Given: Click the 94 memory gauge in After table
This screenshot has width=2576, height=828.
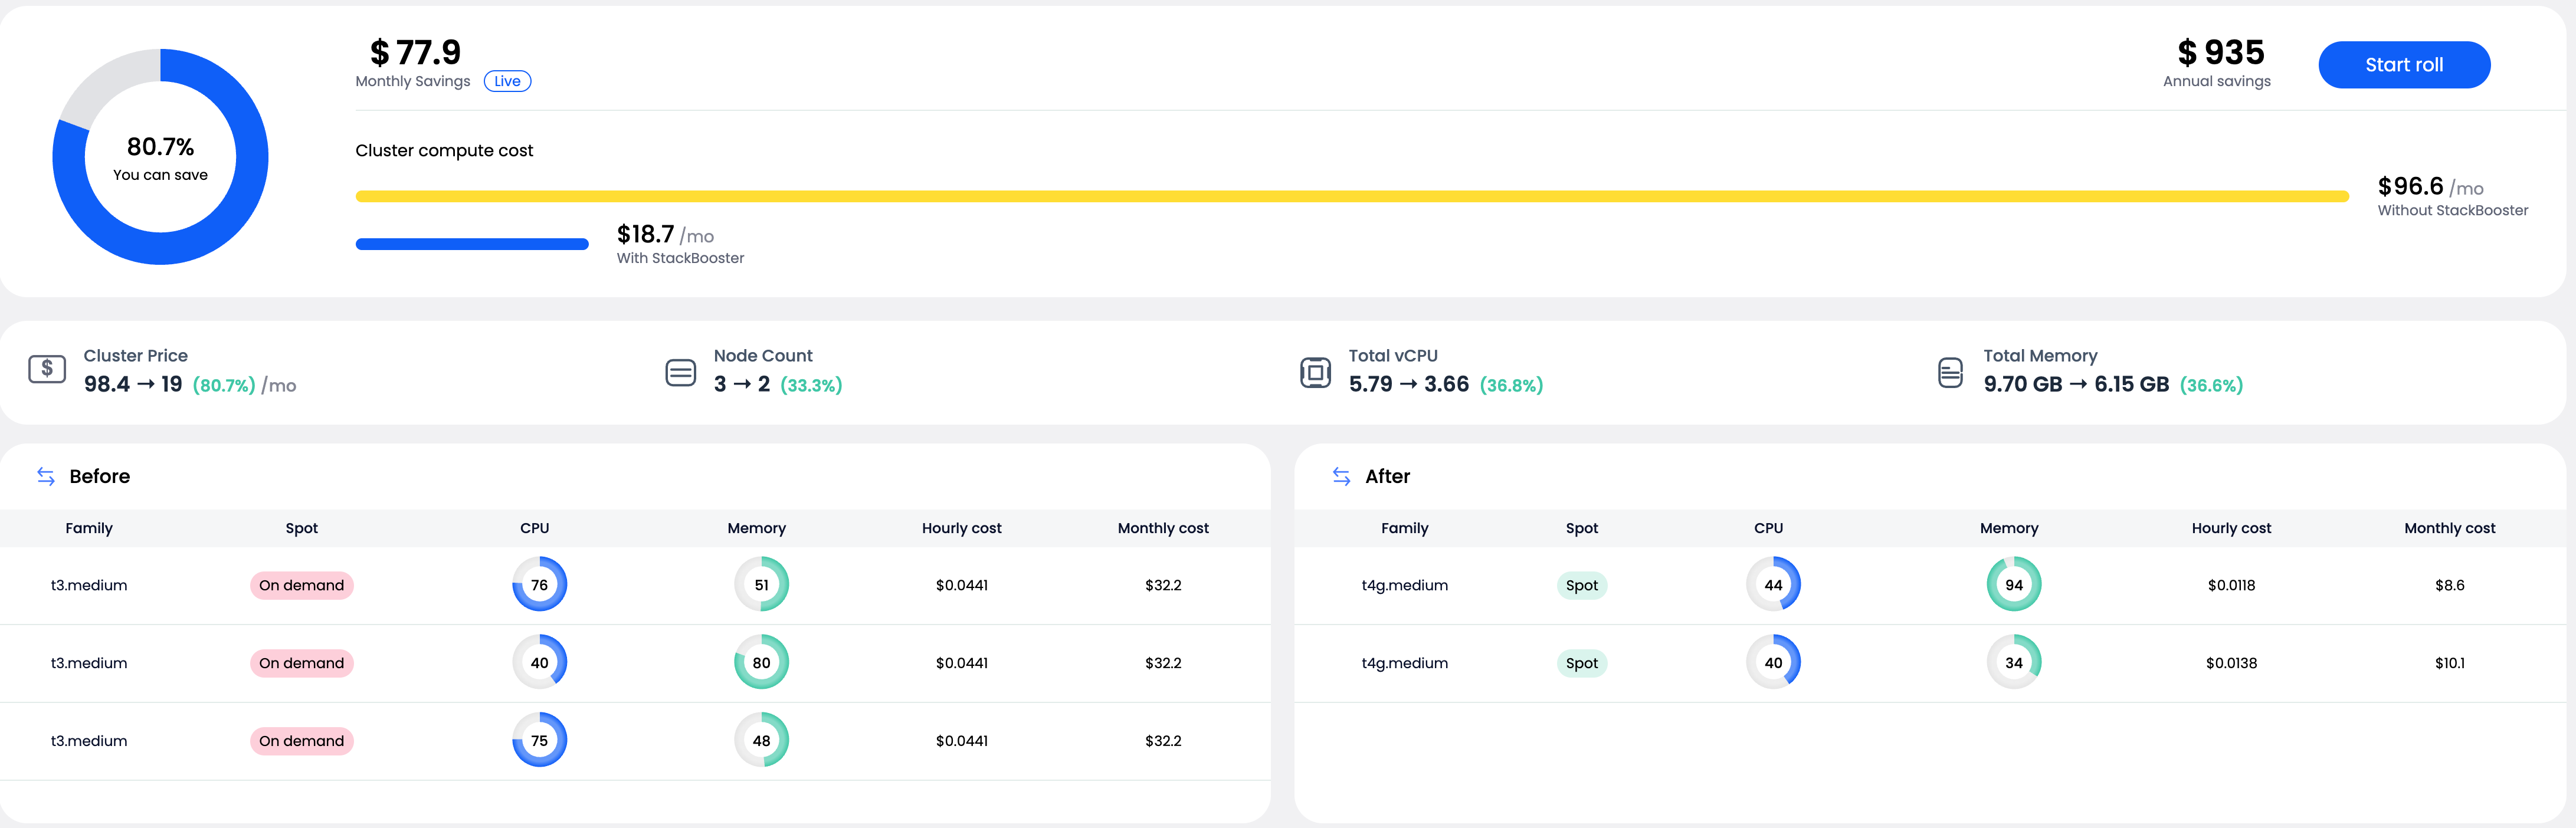Looking at the screenshot, I should coord(2013,585).
